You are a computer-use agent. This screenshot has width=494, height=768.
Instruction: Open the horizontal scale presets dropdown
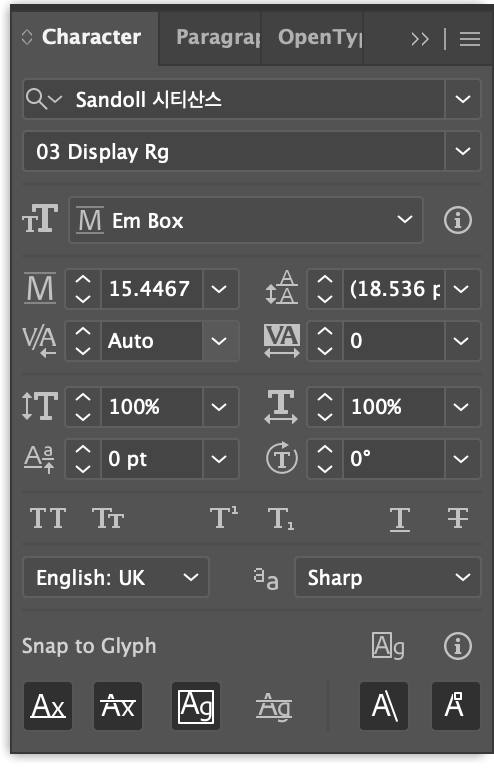[462, 407]
